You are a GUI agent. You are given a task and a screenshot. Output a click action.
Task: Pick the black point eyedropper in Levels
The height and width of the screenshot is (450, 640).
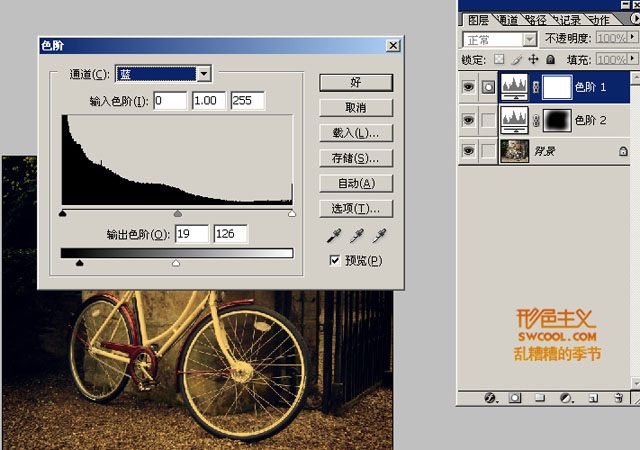coord(334,236)
